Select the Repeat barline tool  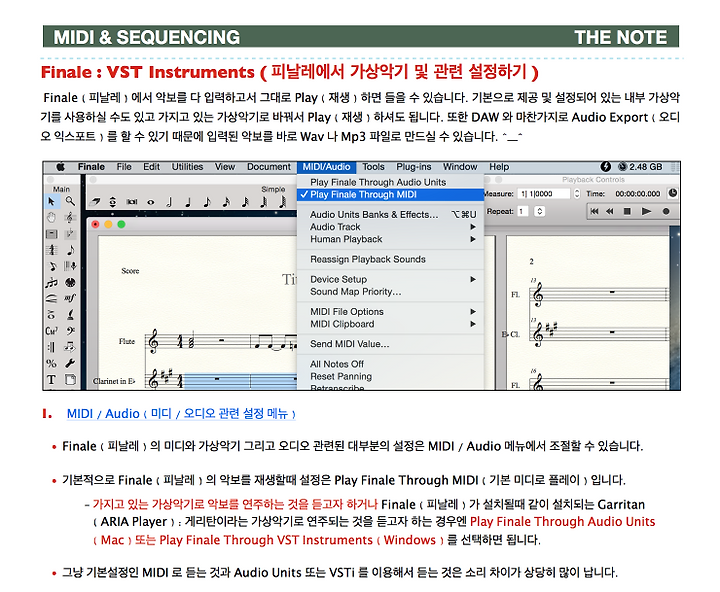51,347
